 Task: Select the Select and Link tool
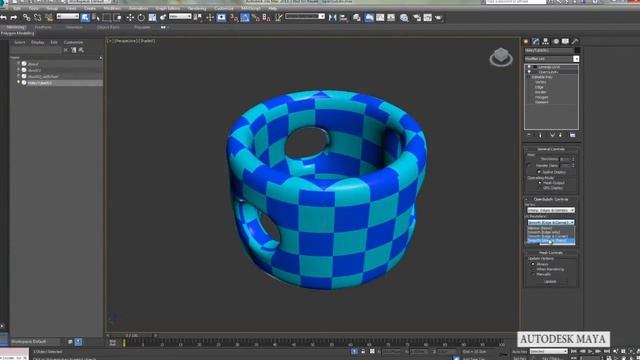click(27, 18)
